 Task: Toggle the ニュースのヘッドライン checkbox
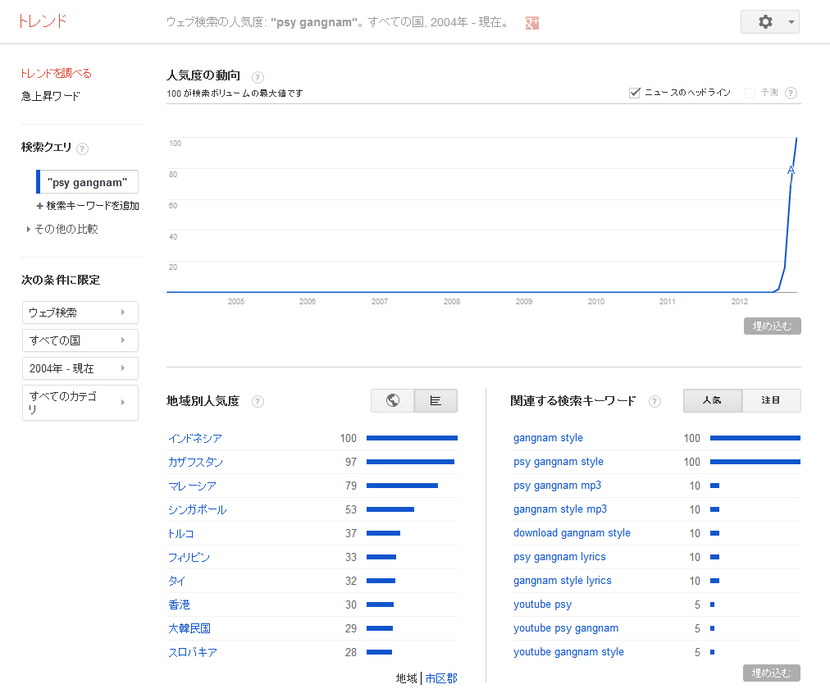634,93
